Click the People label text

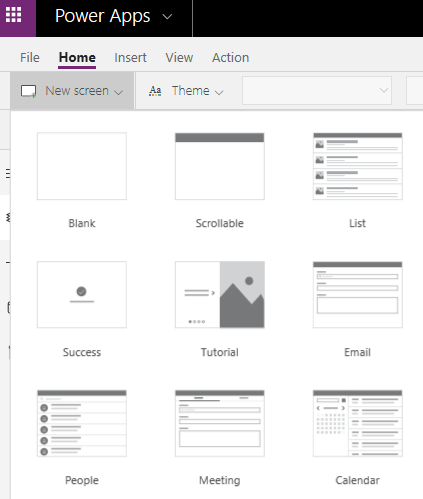(x=82, y=480)
